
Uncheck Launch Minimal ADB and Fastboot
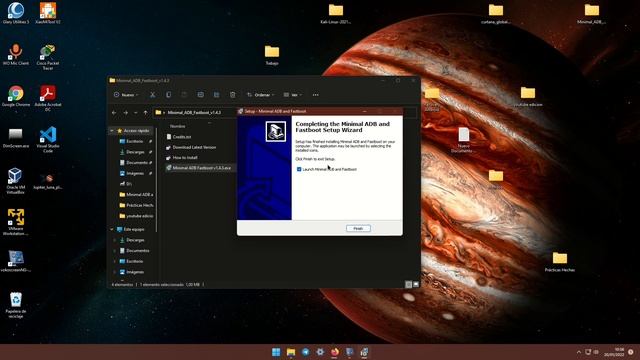(x=299, y=169)
